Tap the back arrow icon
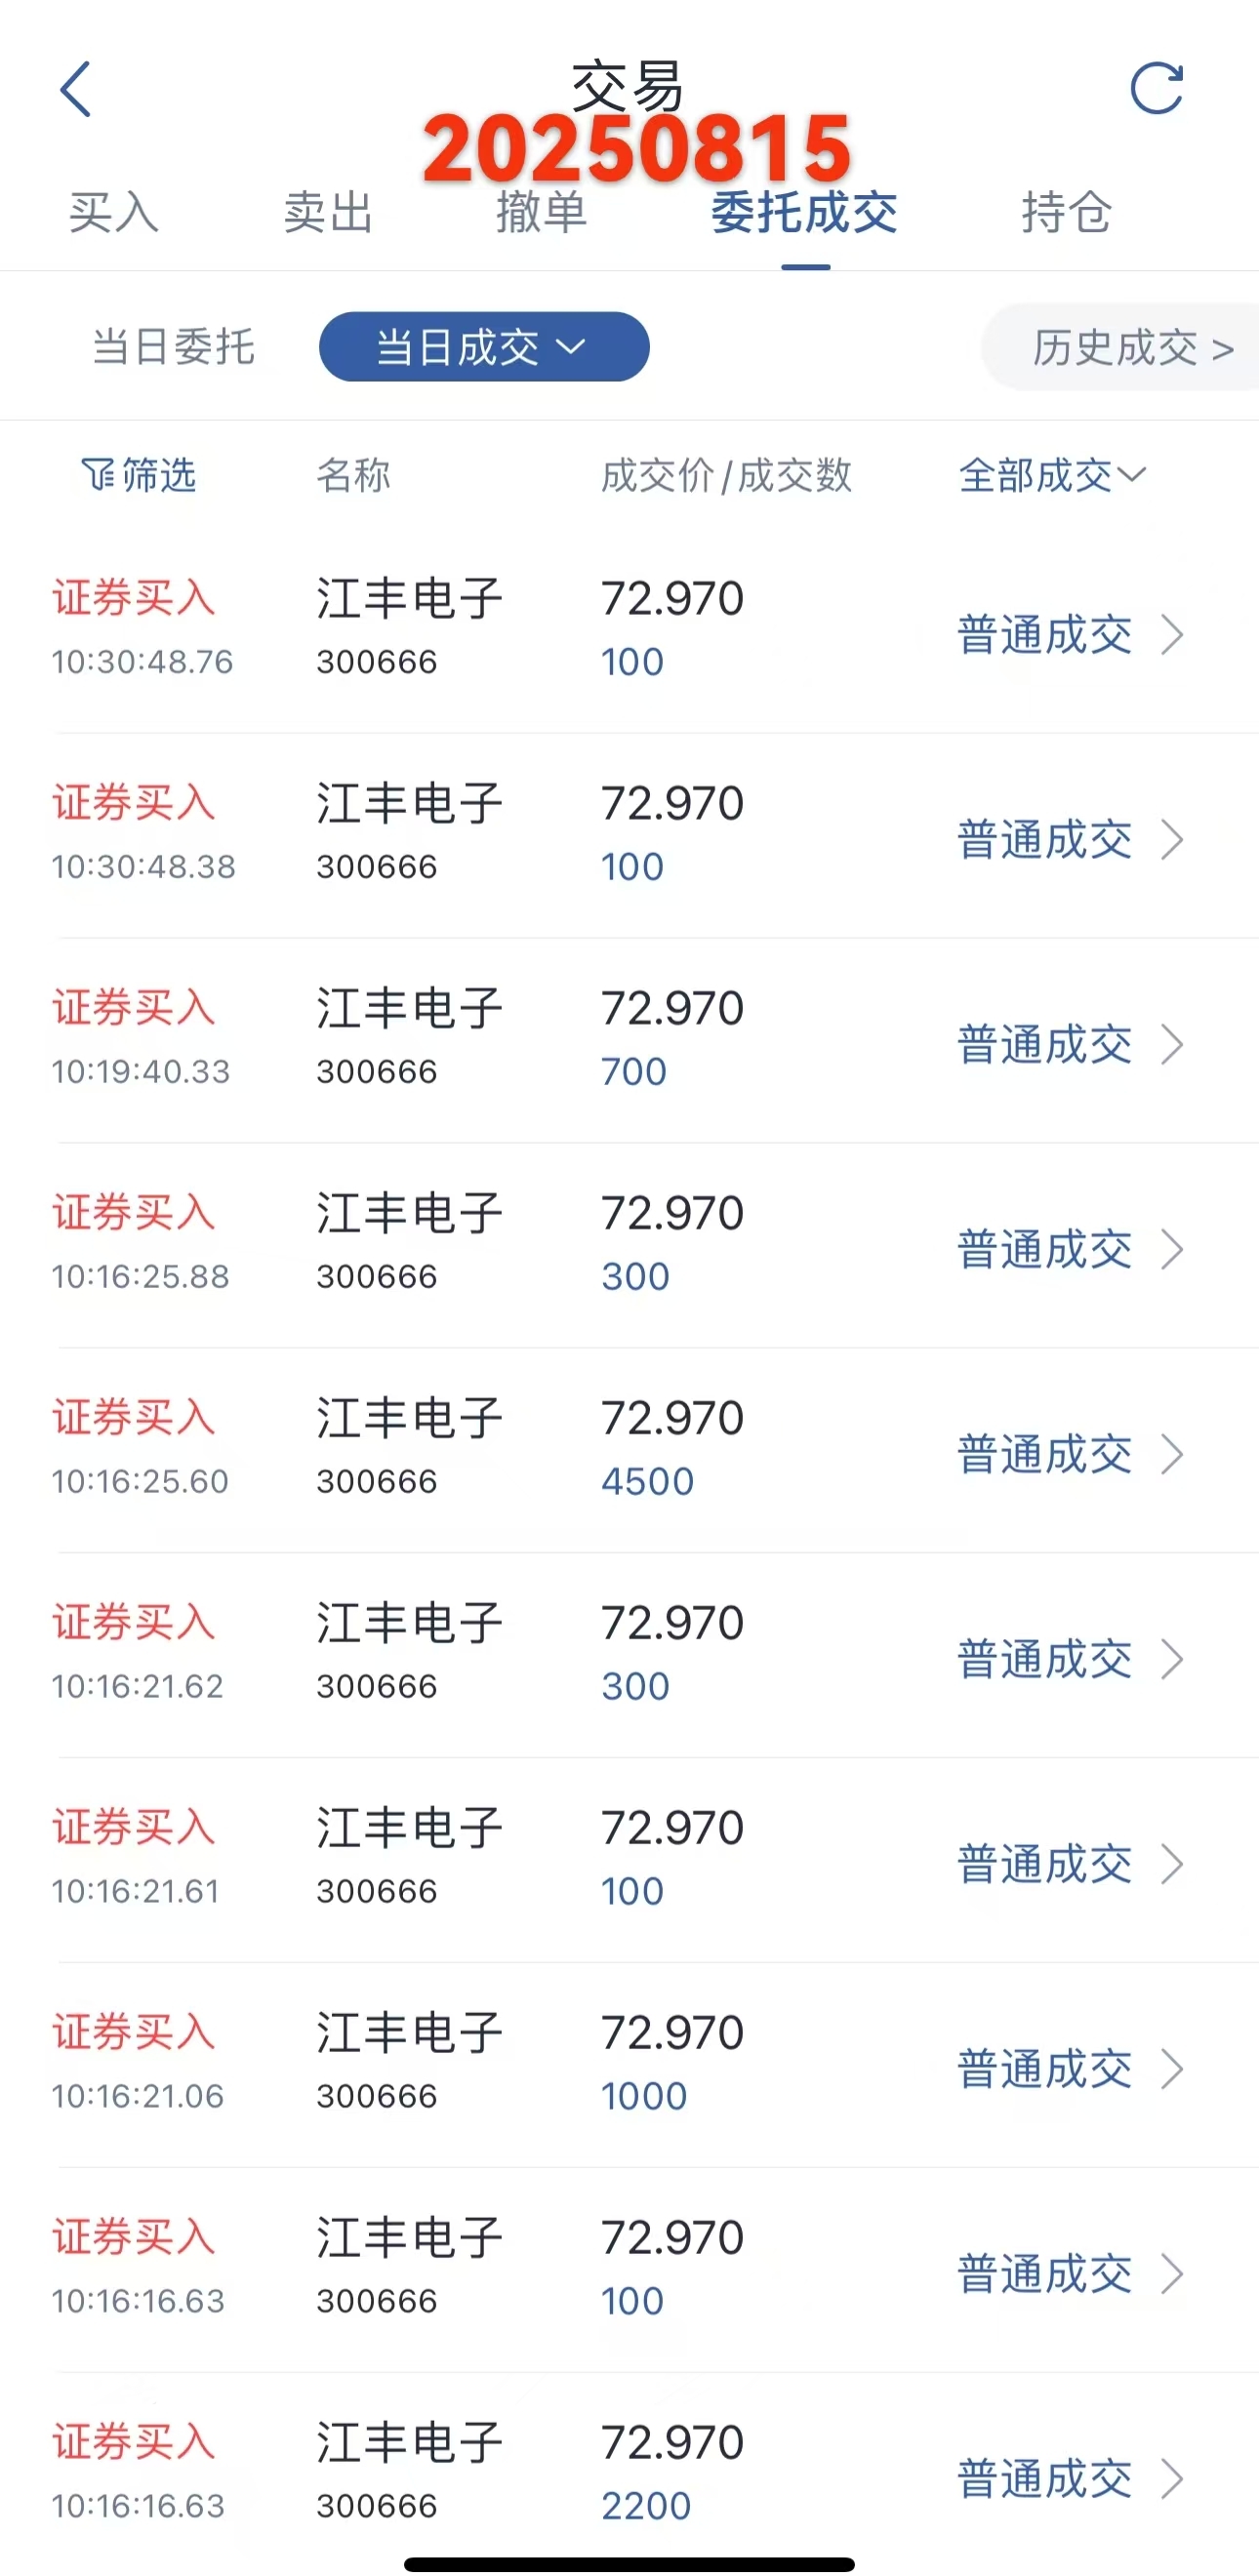This screenshot has height=2576, width=1259. pos(76,89)
